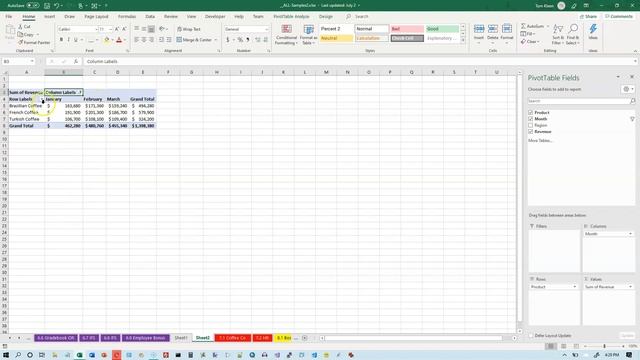Click the Clear eraser icon
The width and height of the screenshot is (640, 360).
pos(523,42)
